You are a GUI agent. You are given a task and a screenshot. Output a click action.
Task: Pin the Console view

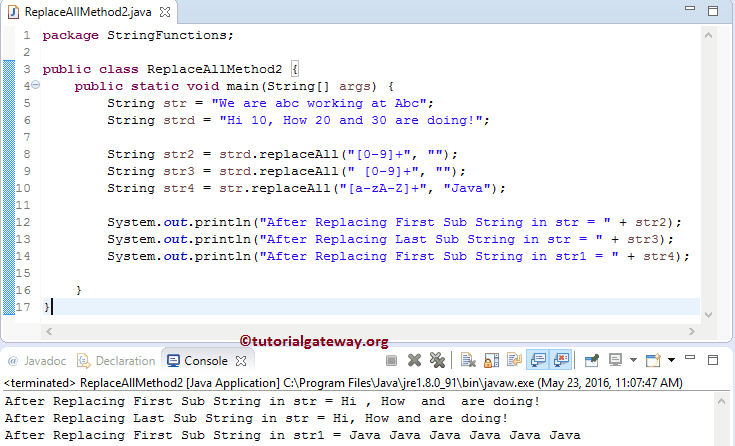click(592, 360)
